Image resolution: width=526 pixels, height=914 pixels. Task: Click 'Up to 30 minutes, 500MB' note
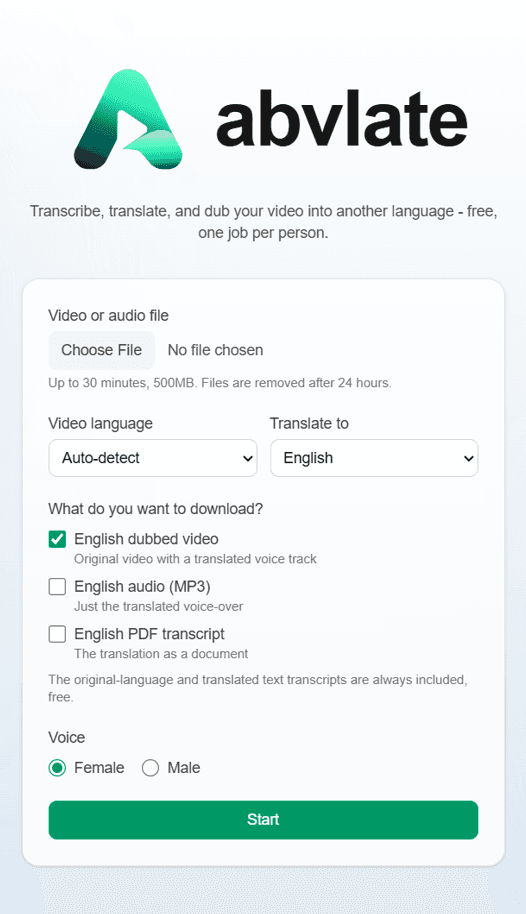coord(220,383)
